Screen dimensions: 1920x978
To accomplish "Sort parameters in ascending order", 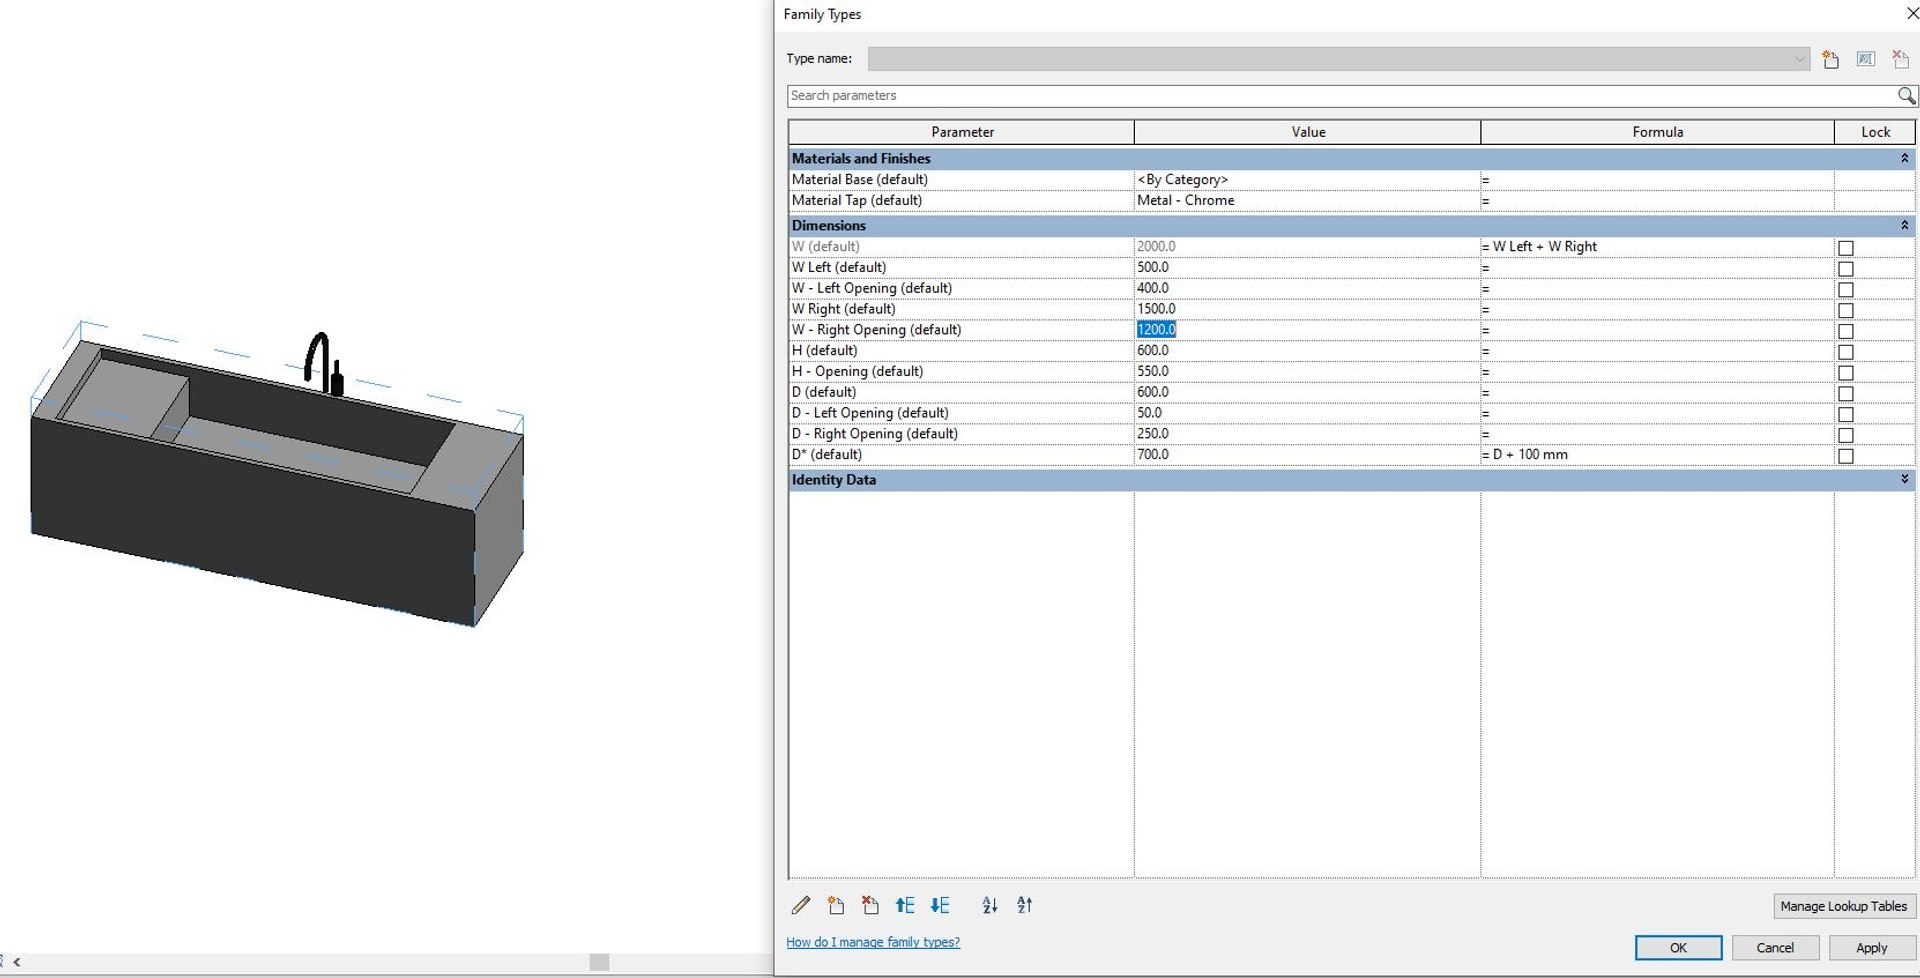I will [990, 905].
